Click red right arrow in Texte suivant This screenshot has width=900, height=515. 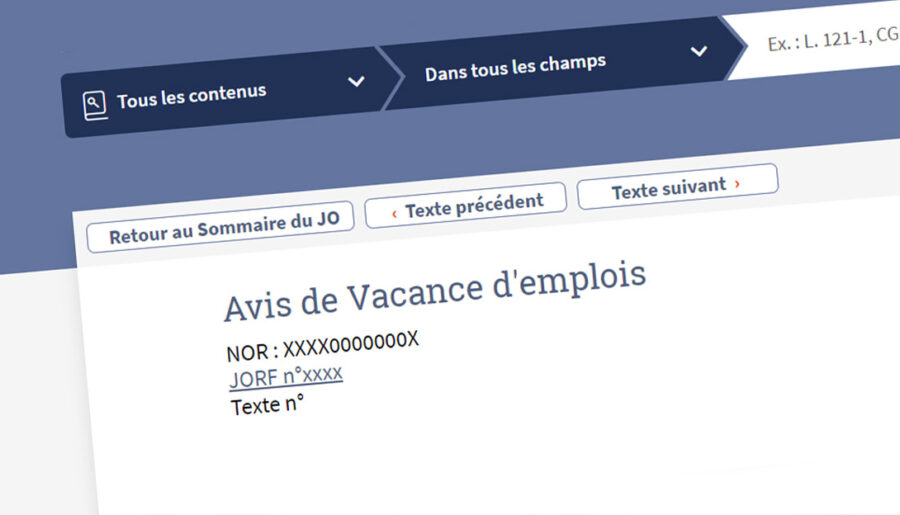point(737,184)
